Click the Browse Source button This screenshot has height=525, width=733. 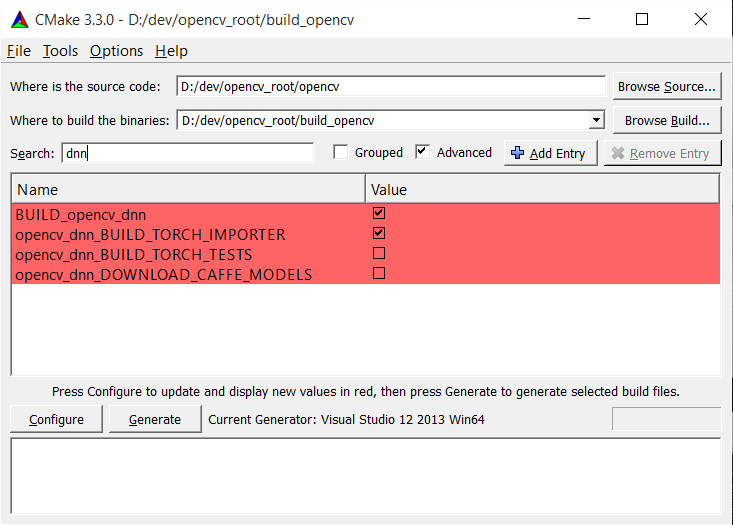coord(667,86)
